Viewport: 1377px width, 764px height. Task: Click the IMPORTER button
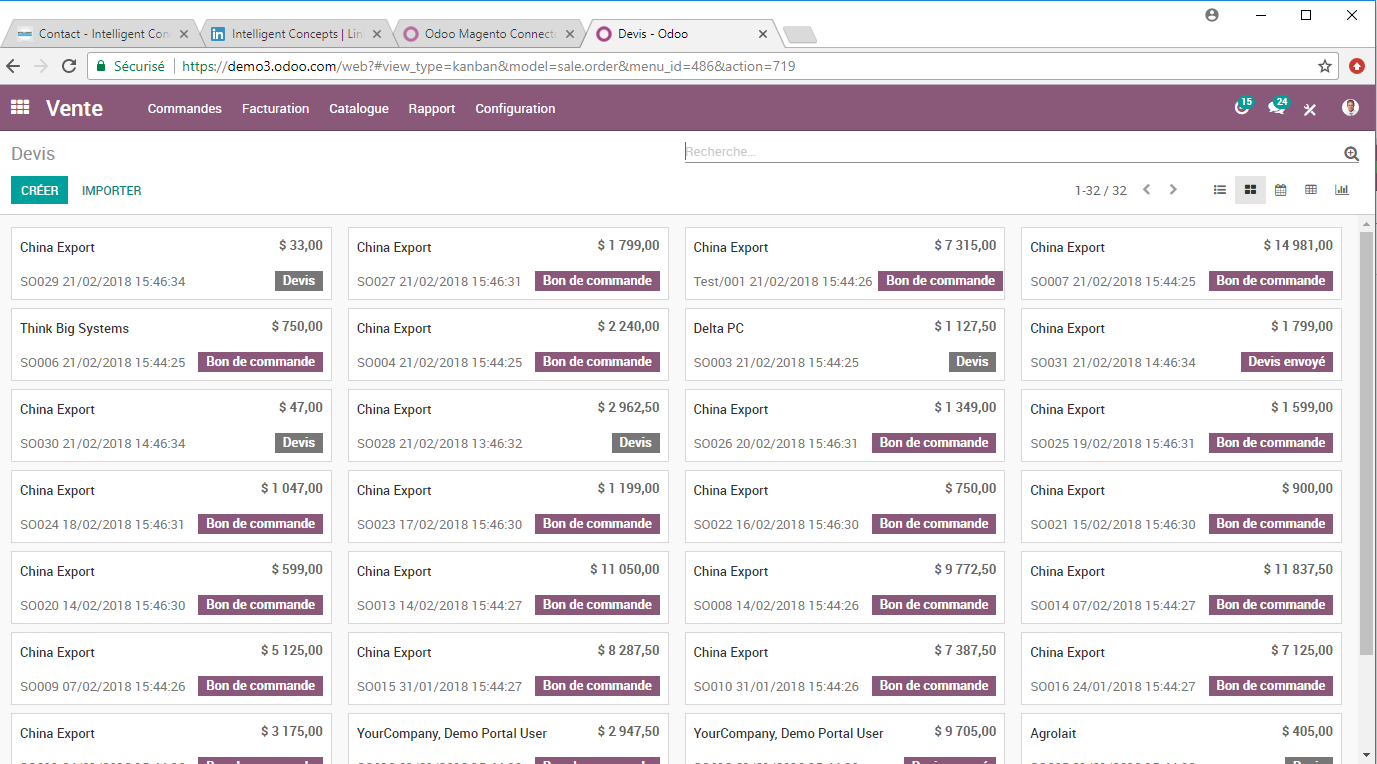pyautogui.click(x=112, y=190)
